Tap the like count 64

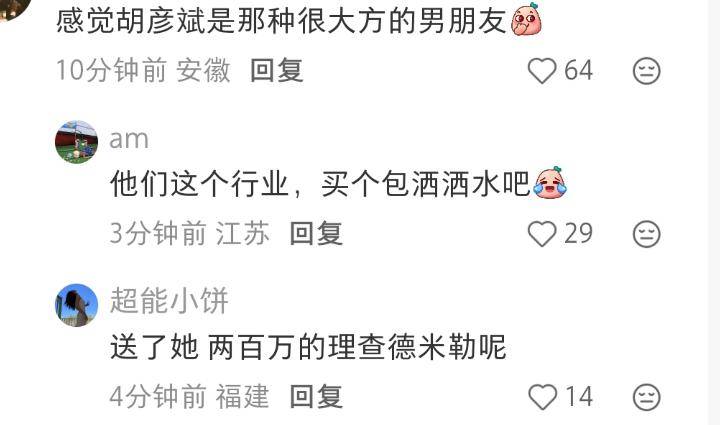point(578,71)
